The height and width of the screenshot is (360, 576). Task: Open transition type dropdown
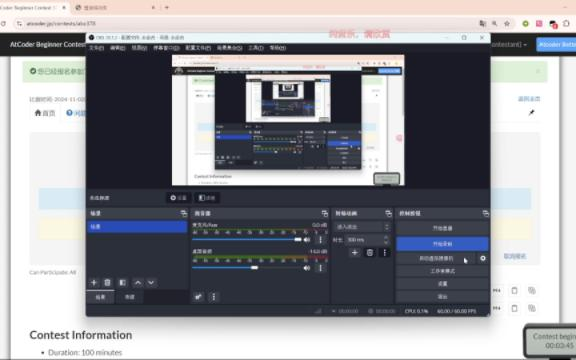pos(361,227)
